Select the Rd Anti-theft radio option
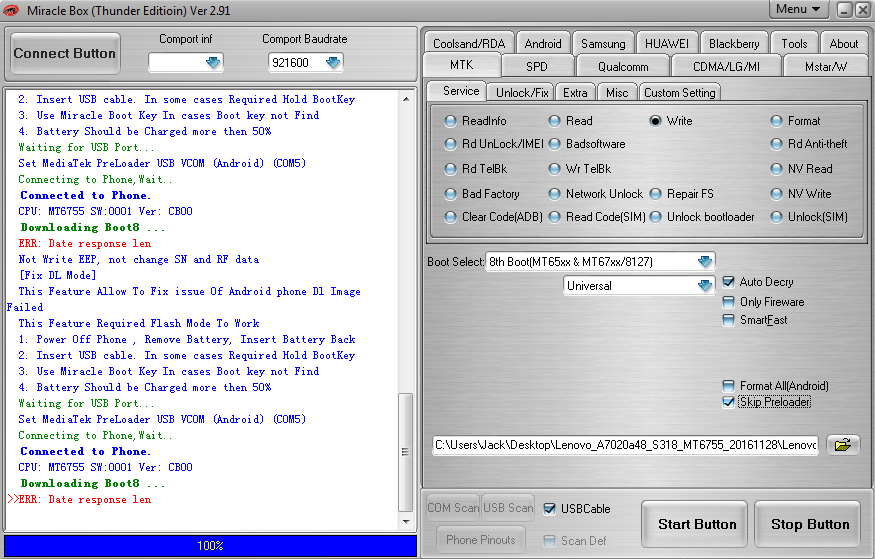The image size is (875, 559). click(x=776, y=144)
